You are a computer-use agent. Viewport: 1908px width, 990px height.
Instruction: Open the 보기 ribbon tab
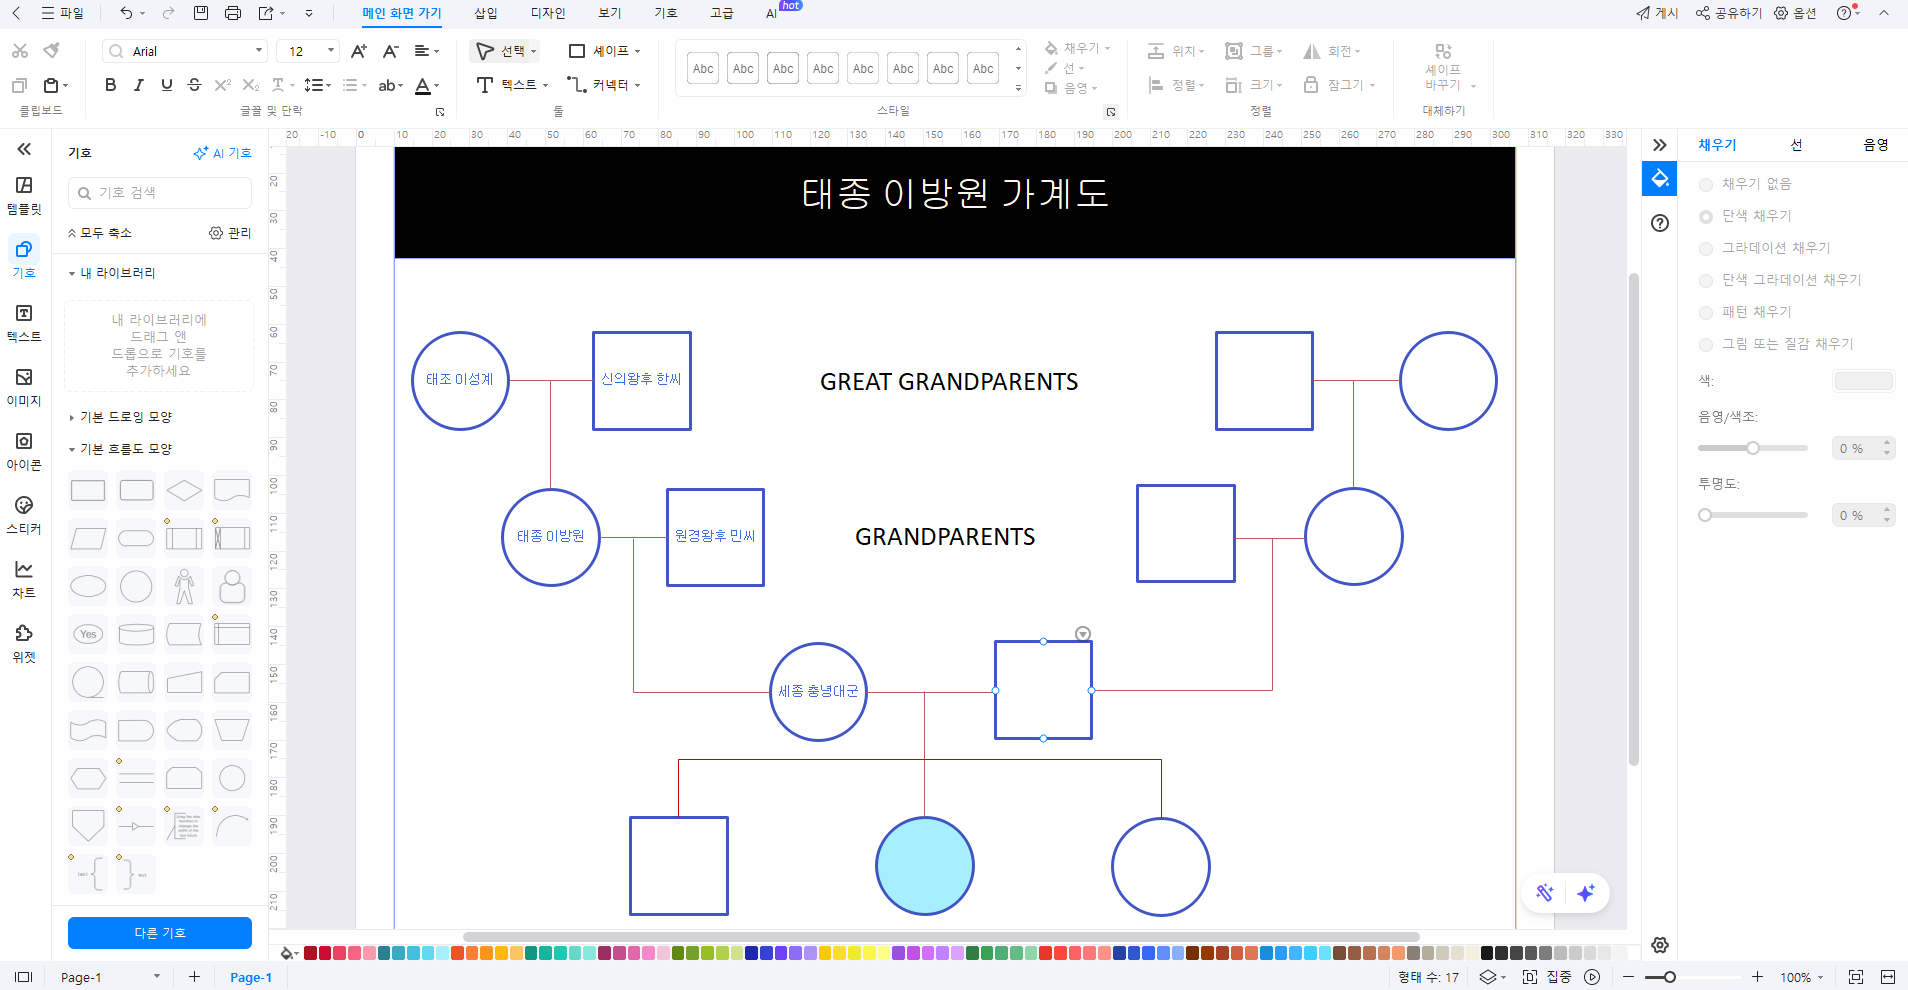(x=610, y=13)
